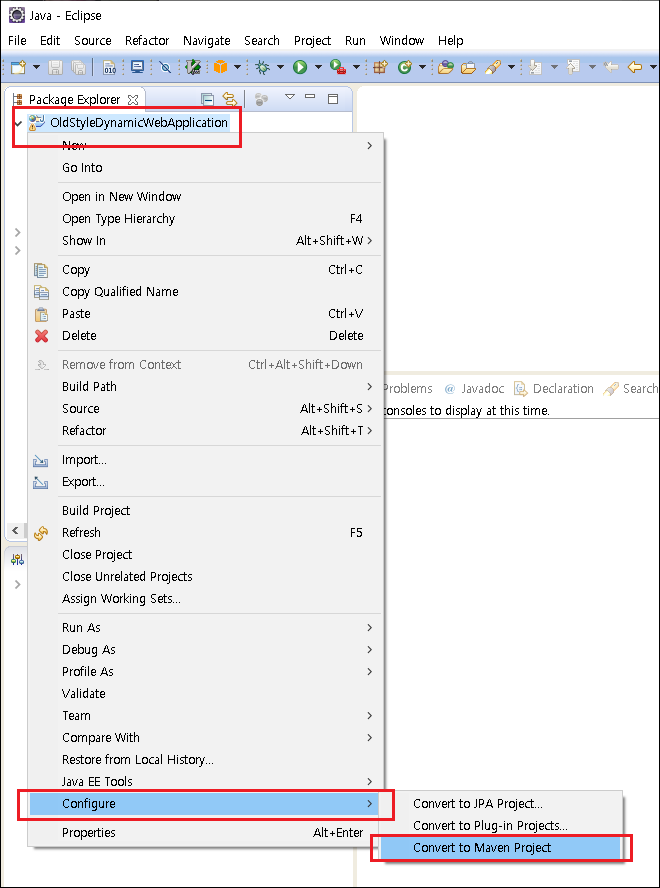Click the Next Annotation toolbar icon
The image size is (660, 888).
[535, 67]
